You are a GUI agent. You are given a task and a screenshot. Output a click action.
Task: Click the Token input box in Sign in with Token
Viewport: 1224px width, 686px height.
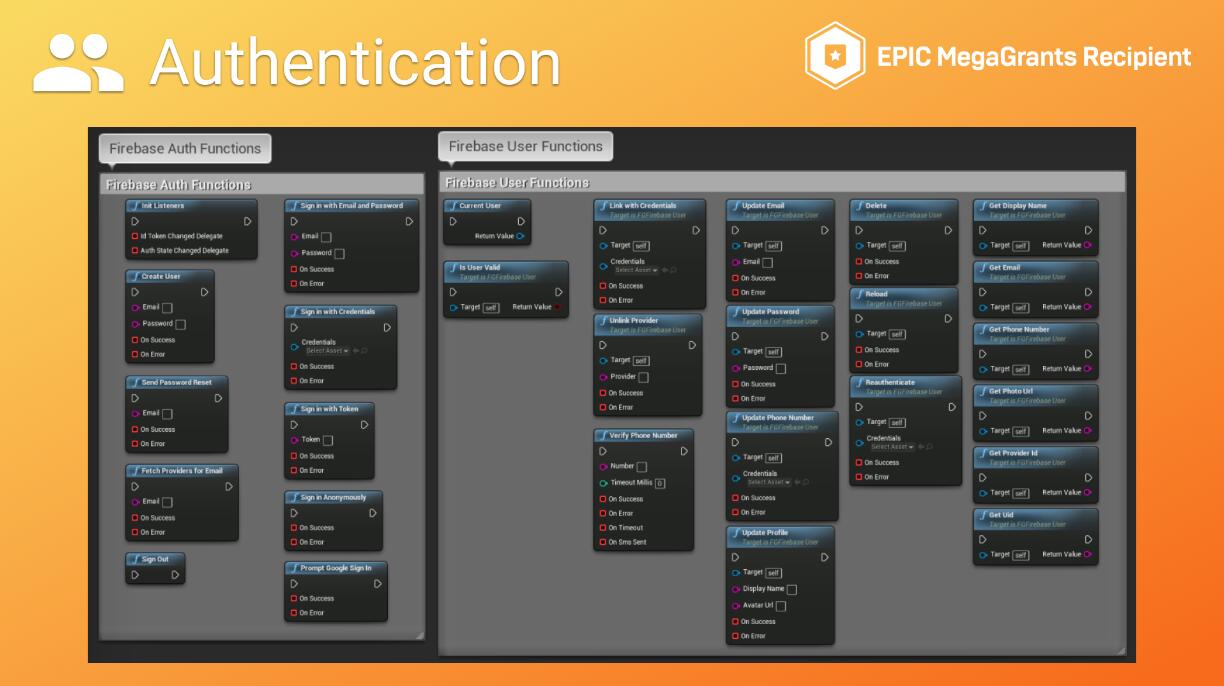pos(328,440)
